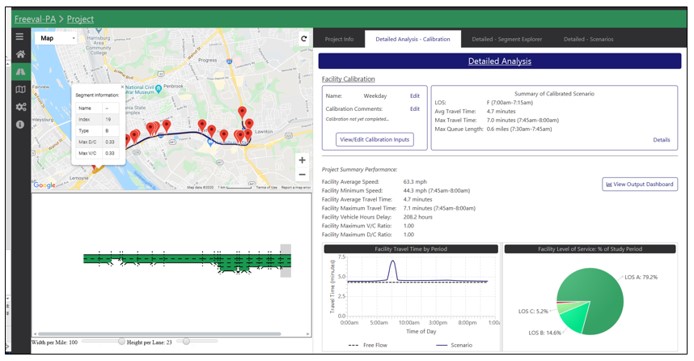Image resolution: width=694 pixels, height=361 pixels.
Task: Click the highlighted gray segment in lane diagram
Action: pyautogui.click(x=286, y=261)
